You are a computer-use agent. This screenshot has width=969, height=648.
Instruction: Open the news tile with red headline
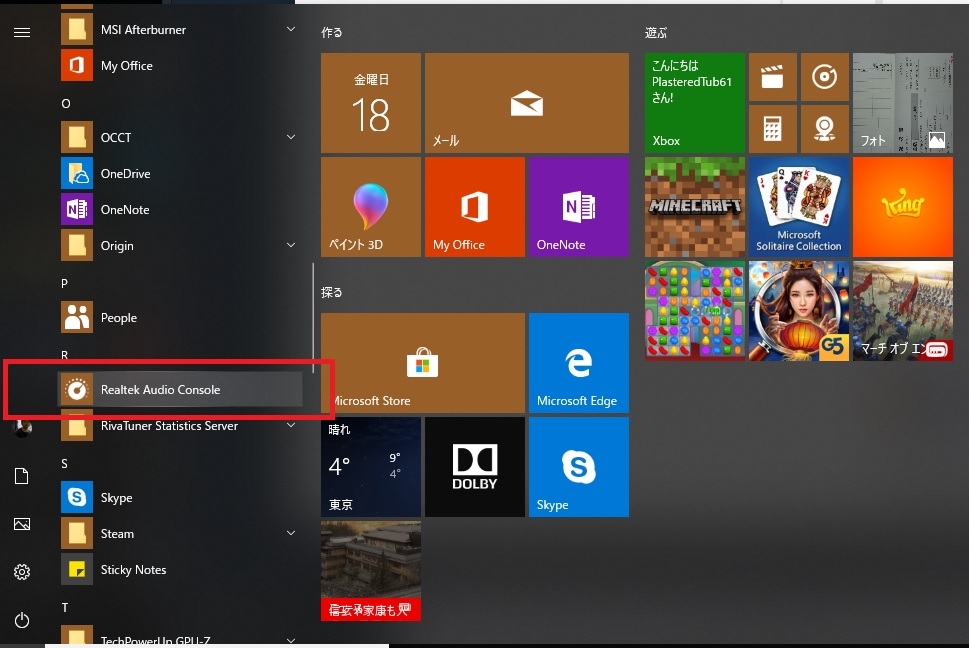point(371,571)
